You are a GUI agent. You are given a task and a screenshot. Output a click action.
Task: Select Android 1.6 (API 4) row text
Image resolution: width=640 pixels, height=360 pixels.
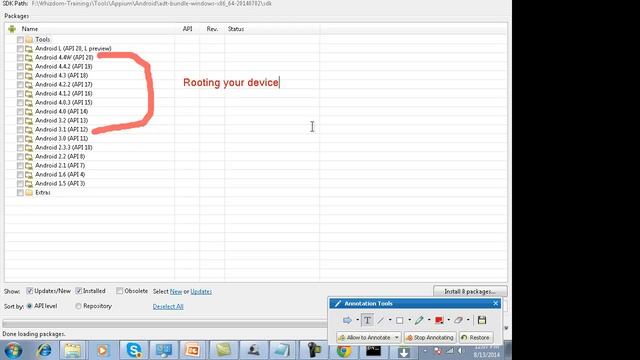click(x=60, y=174)
